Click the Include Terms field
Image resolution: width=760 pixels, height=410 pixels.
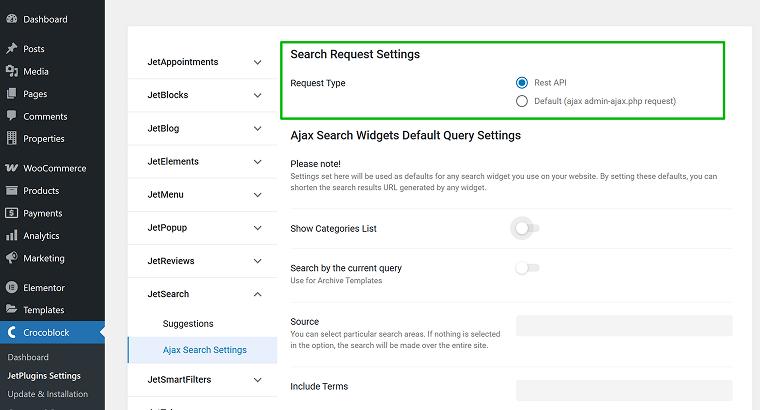(624, 390)
